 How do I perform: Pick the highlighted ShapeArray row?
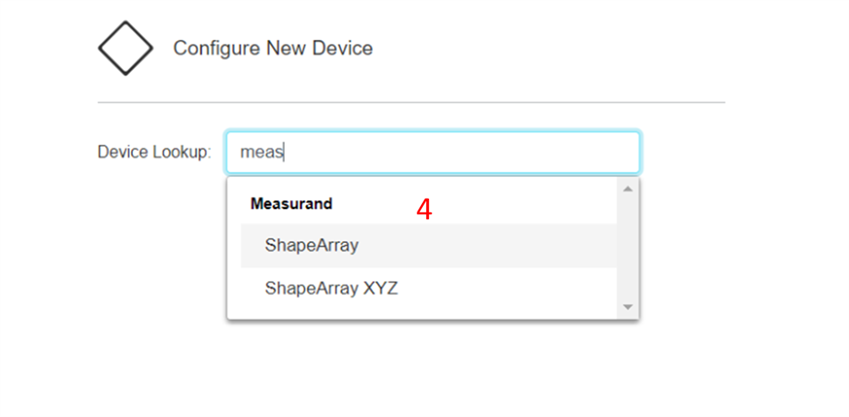pos(428,246)
